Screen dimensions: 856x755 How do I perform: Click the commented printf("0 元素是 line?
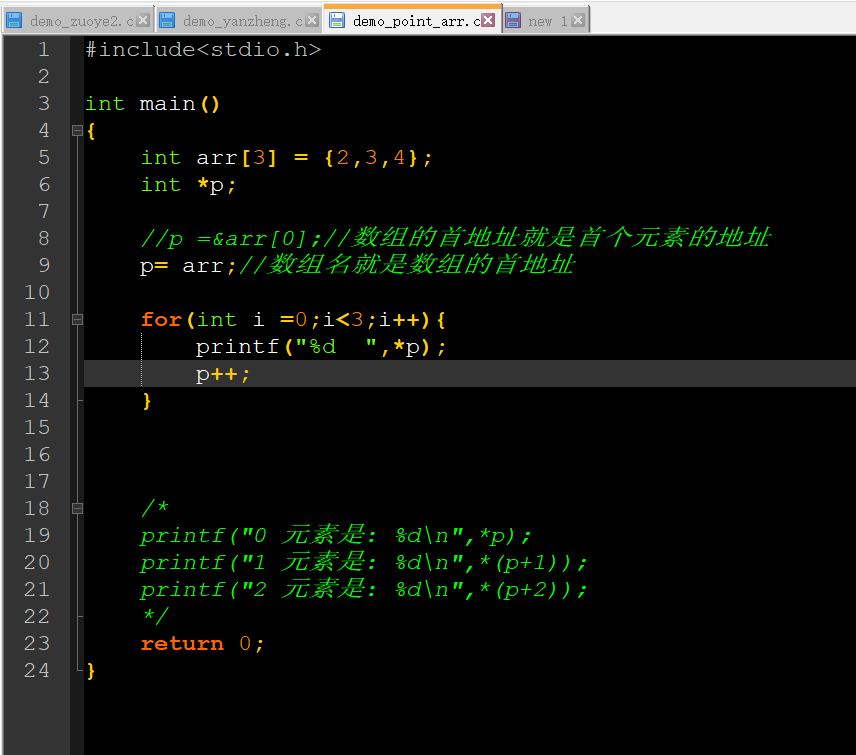[x=336, y=536]
